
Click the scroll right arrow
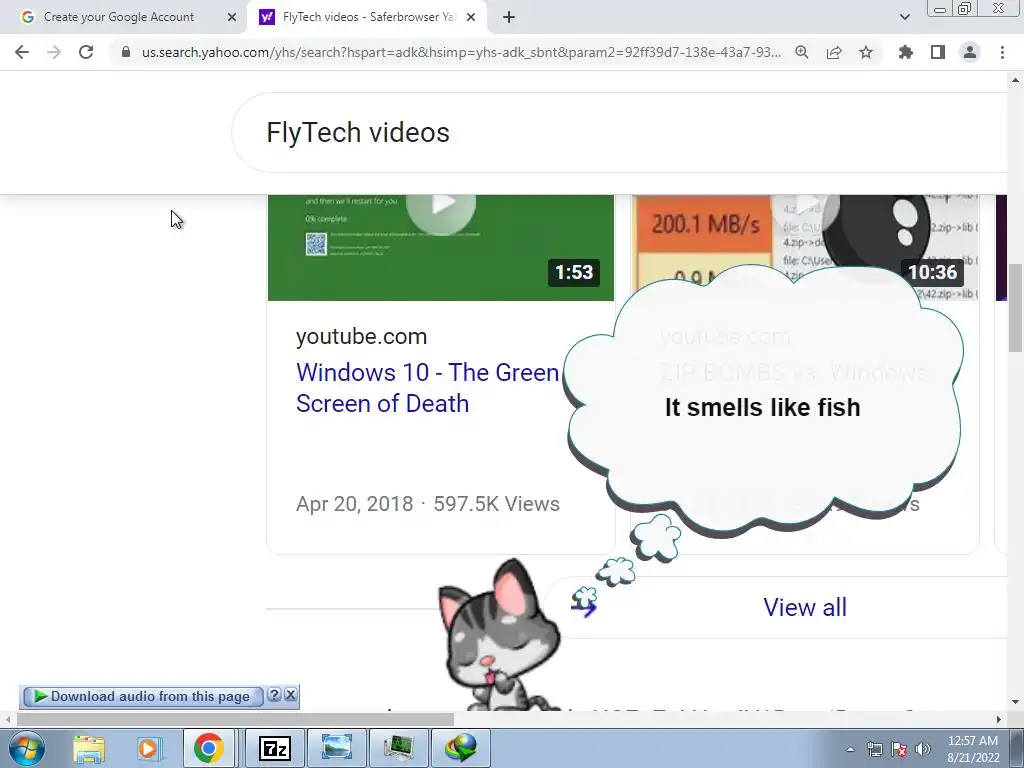coord(999,719)
